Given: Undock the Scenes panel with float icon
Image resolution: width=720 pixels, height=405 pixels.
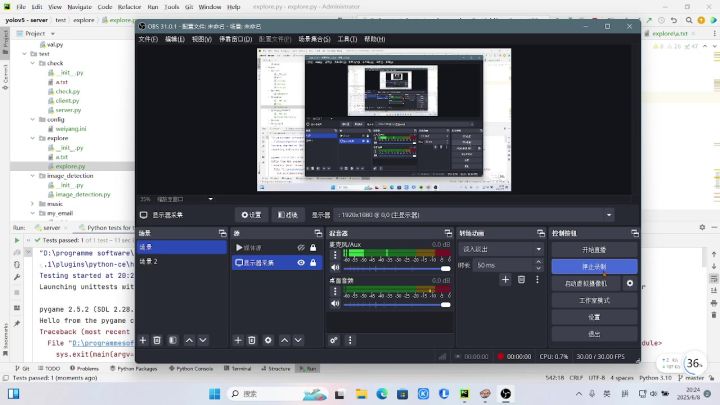Looking at the screenshot, I should 223,233.
